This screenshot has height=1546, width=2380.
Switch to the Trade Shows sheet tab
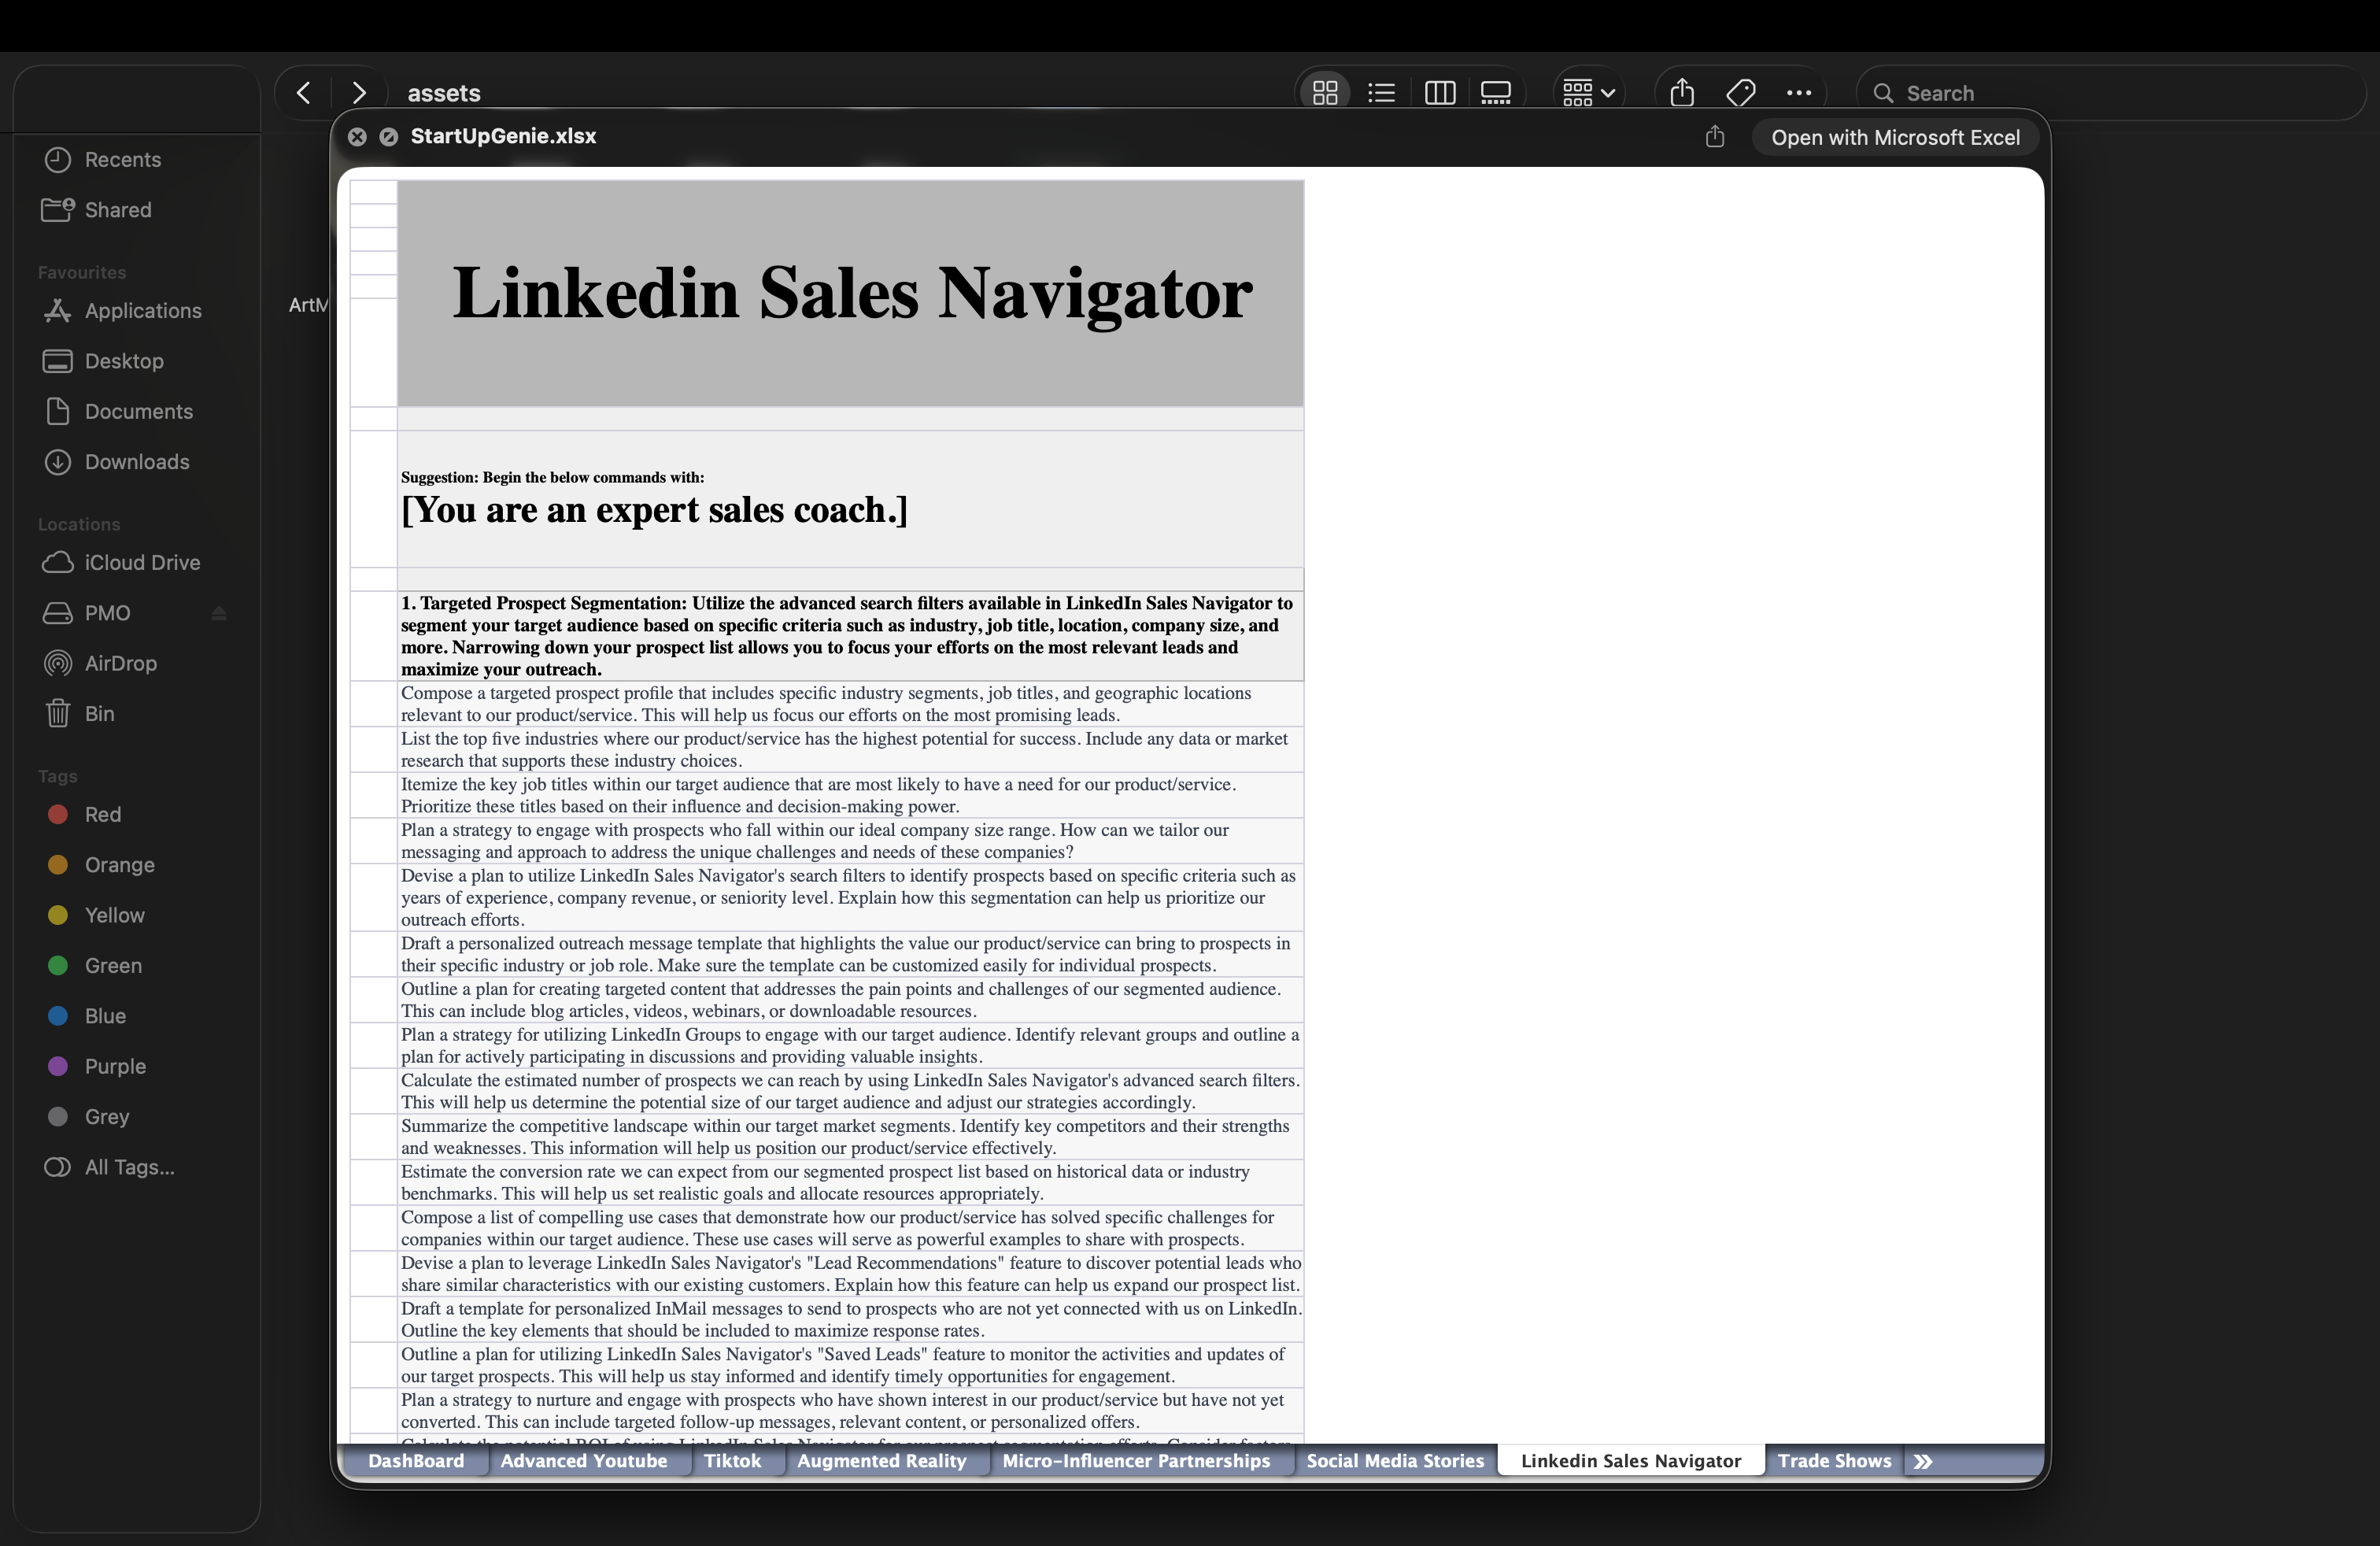point(1834,1461)
